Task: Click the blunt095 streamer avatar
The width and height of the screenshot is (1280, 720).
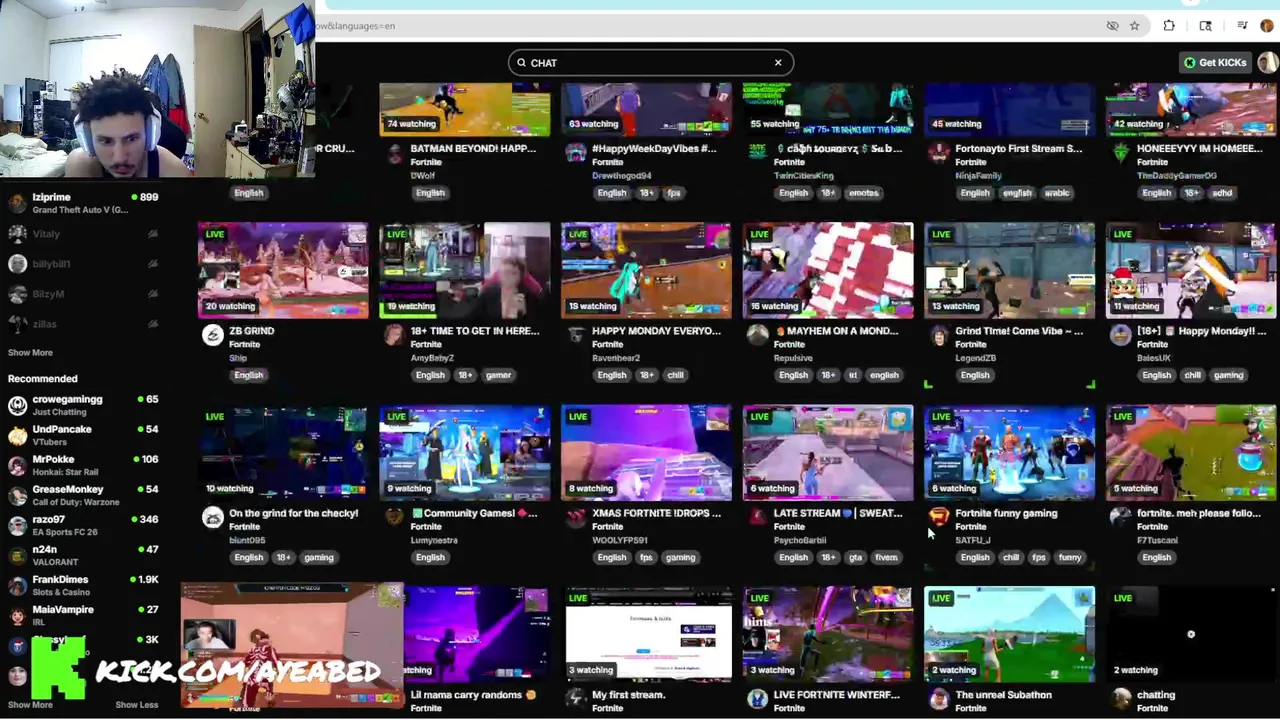Action: click(x=212, y=517)
